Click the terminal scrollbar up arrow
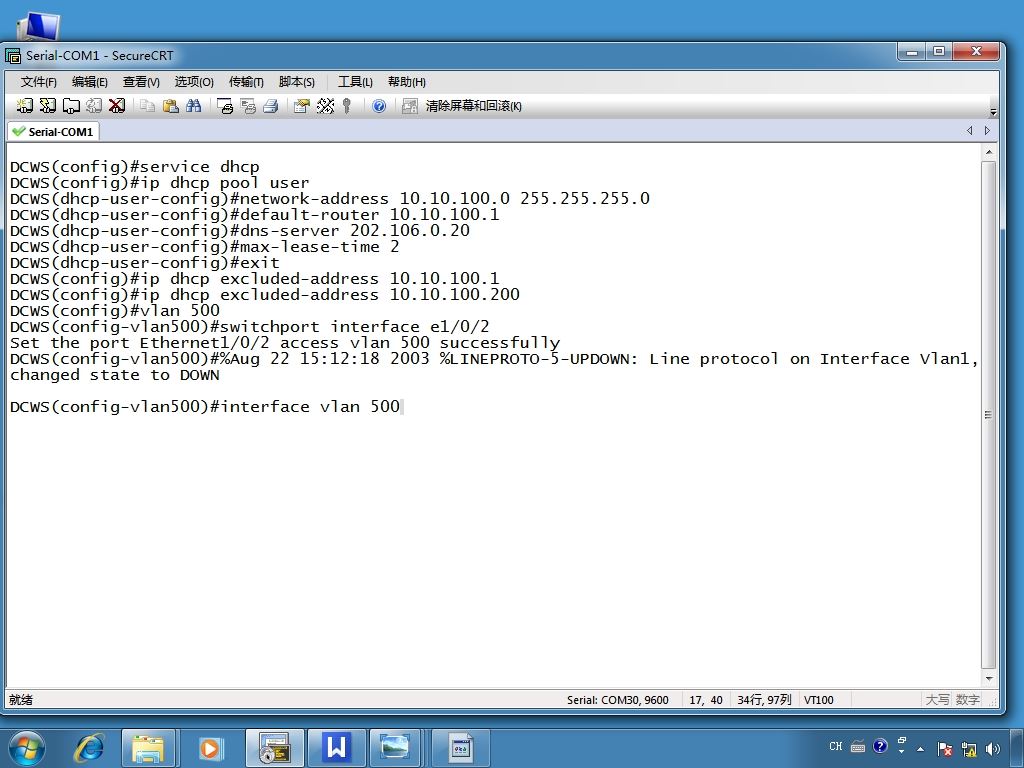This screenshot has height=768, width=1024. tap(989, 152)
